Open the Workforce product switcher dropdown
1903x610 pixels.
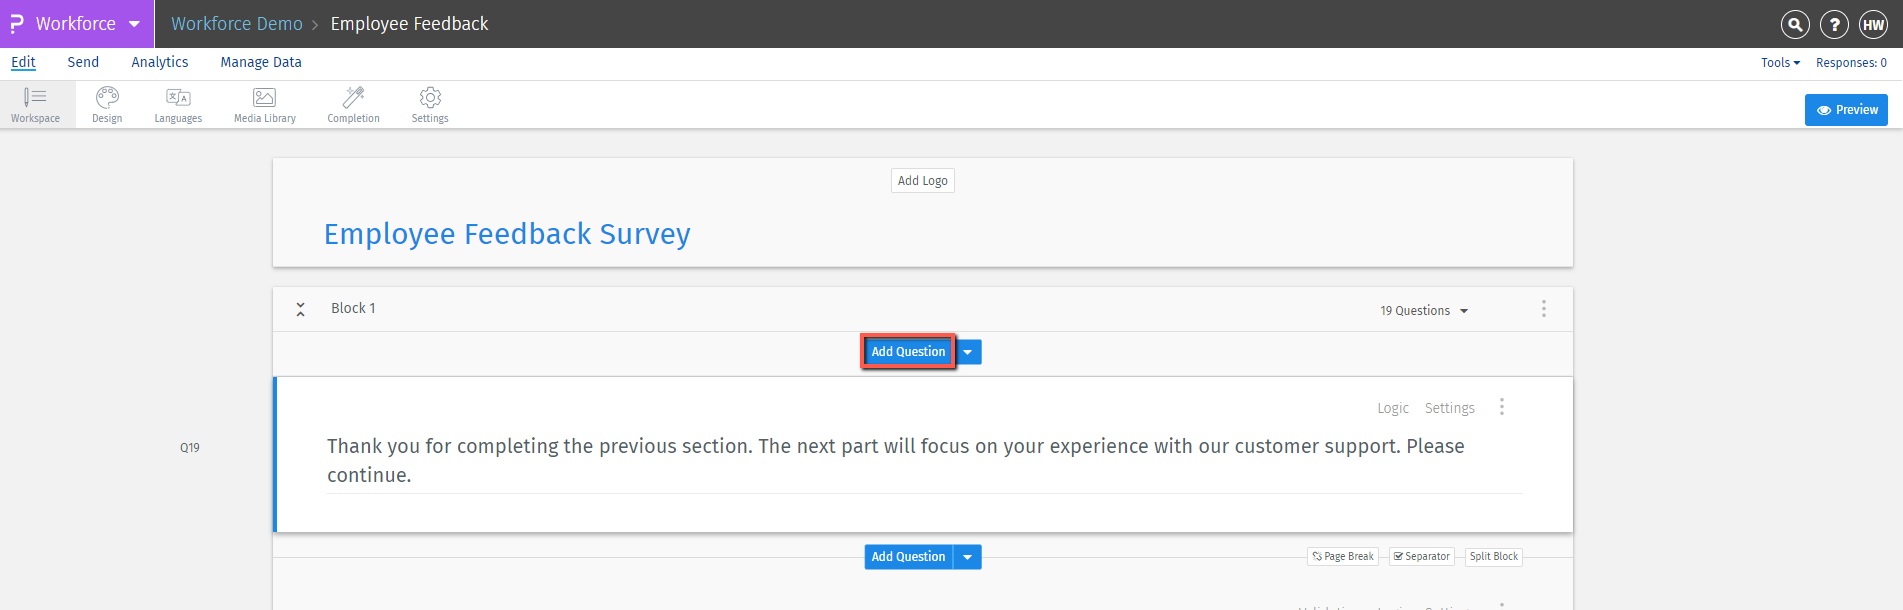pos(76,24)
